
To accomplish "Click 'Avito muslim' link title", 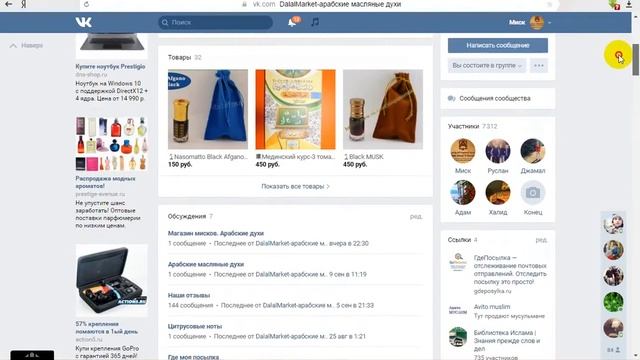I will [492, 307].
